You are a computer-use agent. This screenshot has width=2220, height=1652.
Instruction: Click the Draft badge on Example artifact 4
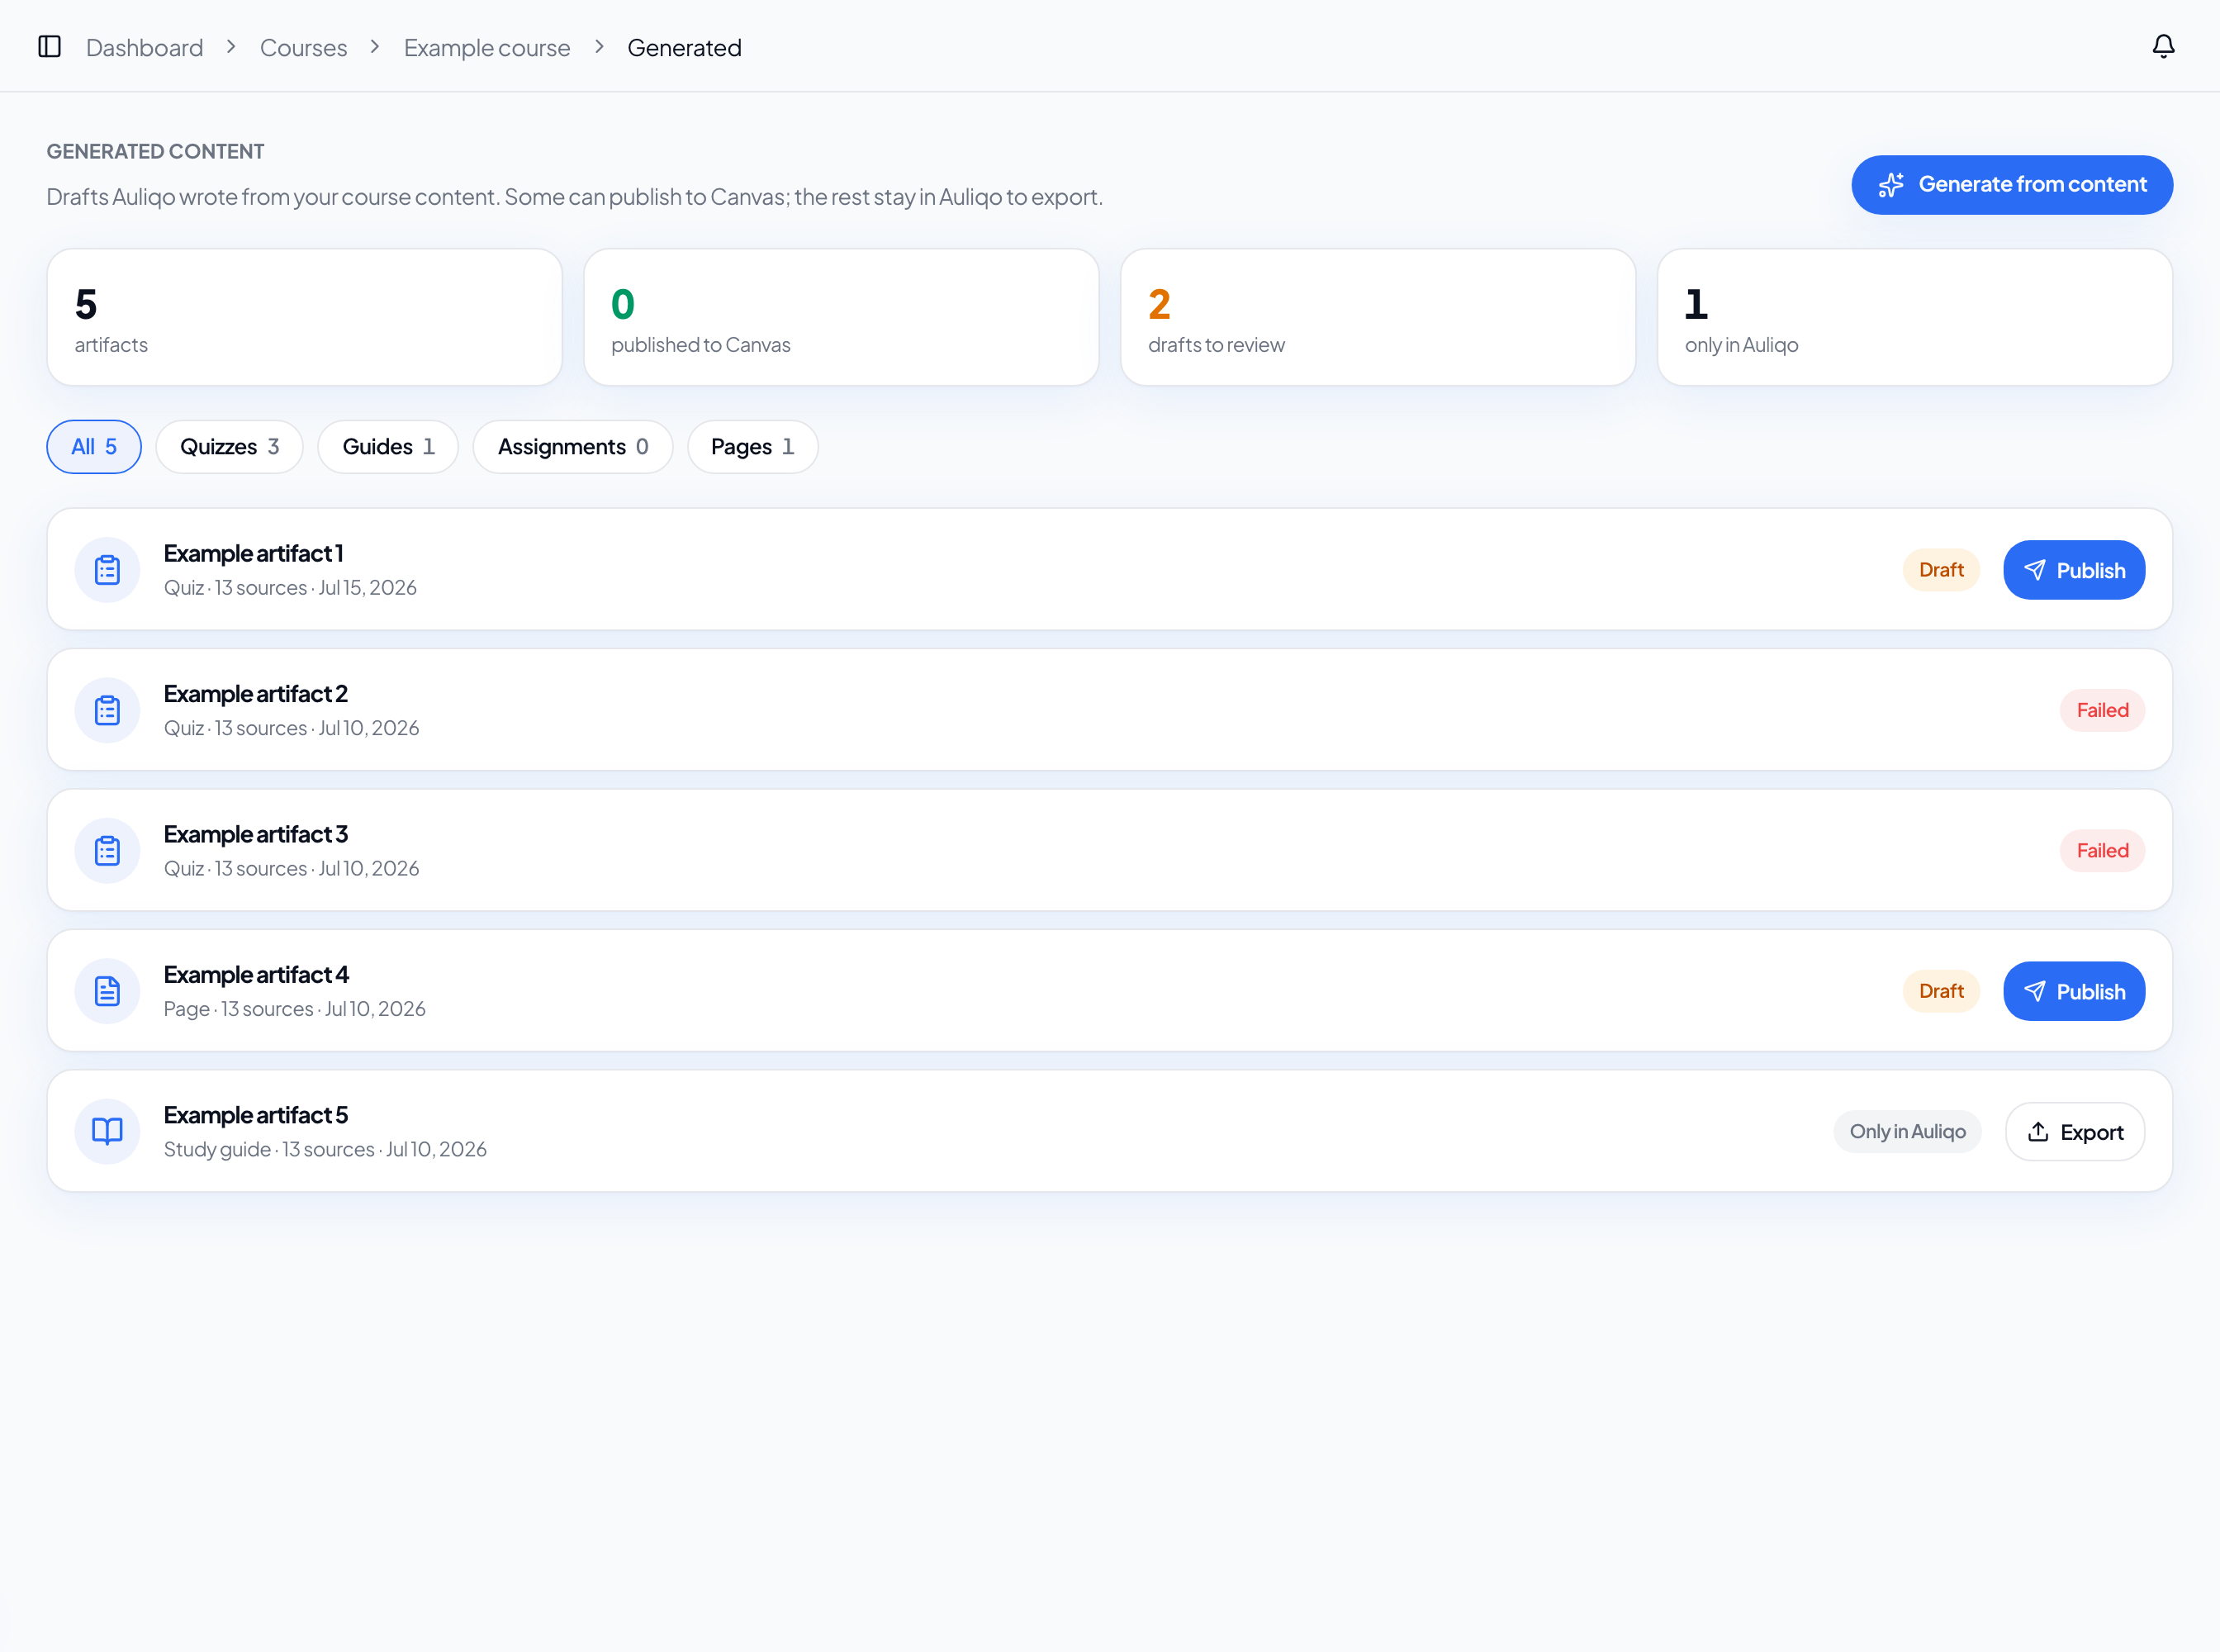point(1941,991)
